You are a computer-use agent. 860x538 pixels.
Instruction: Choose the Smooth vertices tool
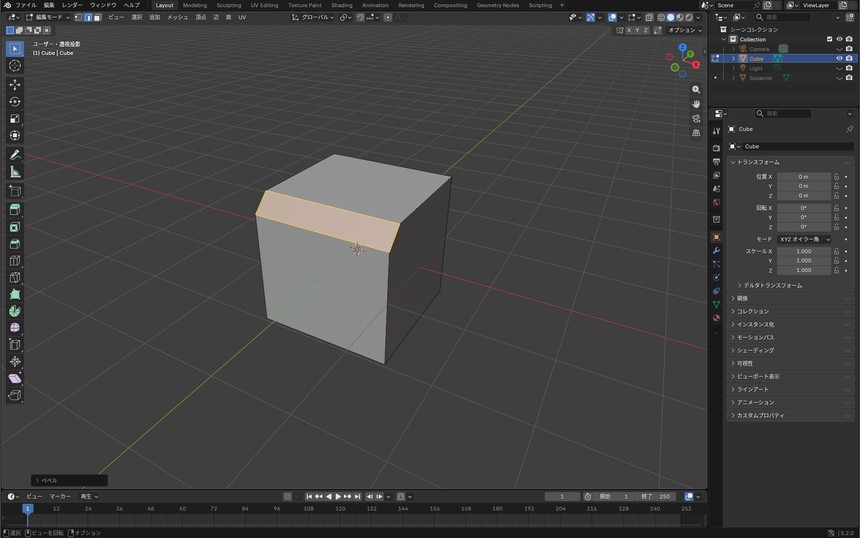coord(15,327)
